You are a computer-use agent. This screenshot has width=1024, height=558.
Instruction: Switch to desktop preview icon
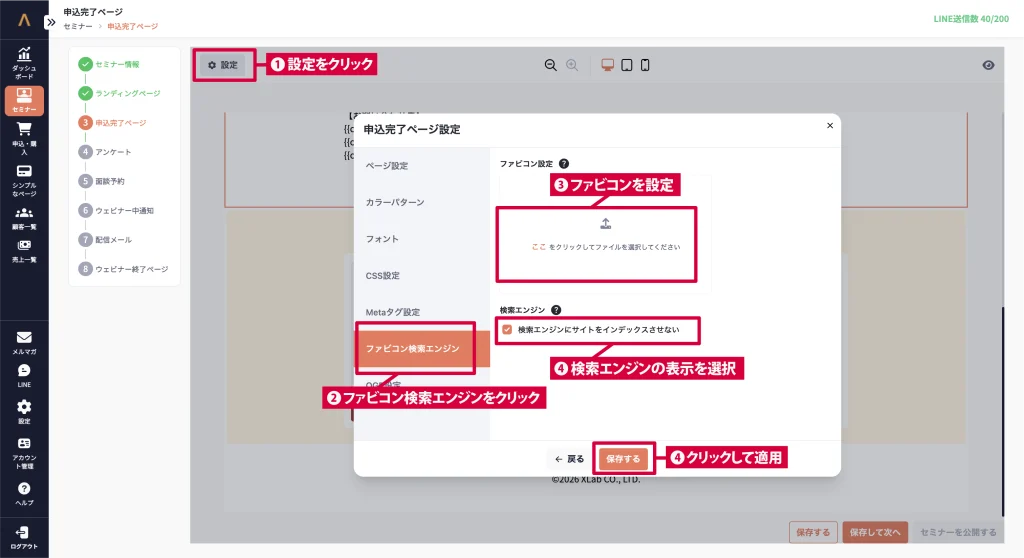(607, 65)
